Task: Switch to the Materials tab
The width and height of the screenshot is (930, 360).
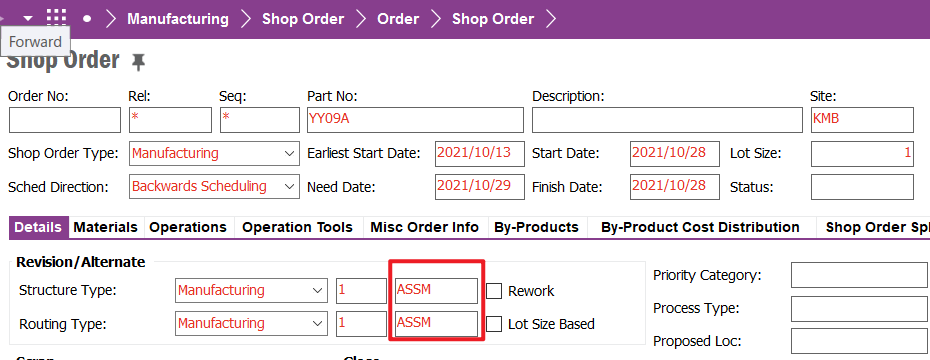Action: pos(106,227)
